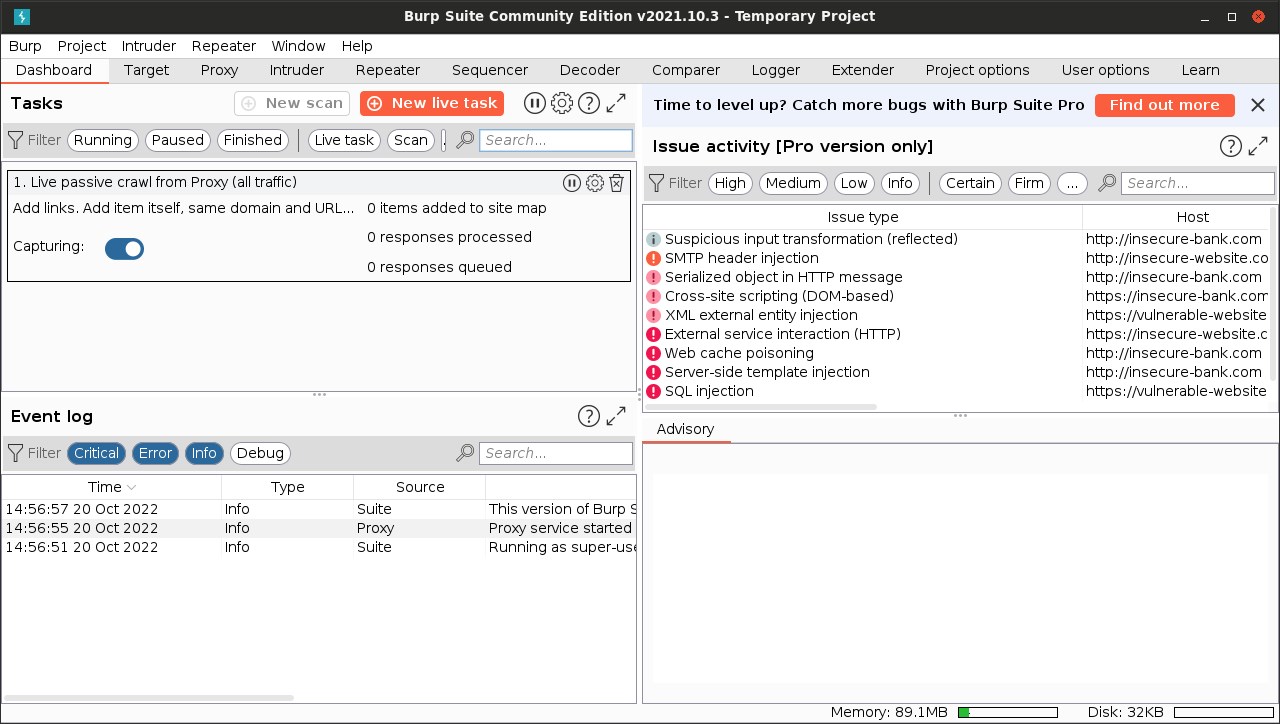This screenshot has height=724, width=1280.
Task: Expand more issue filters with ellipsis button
Action: (x=1071, y=183)
